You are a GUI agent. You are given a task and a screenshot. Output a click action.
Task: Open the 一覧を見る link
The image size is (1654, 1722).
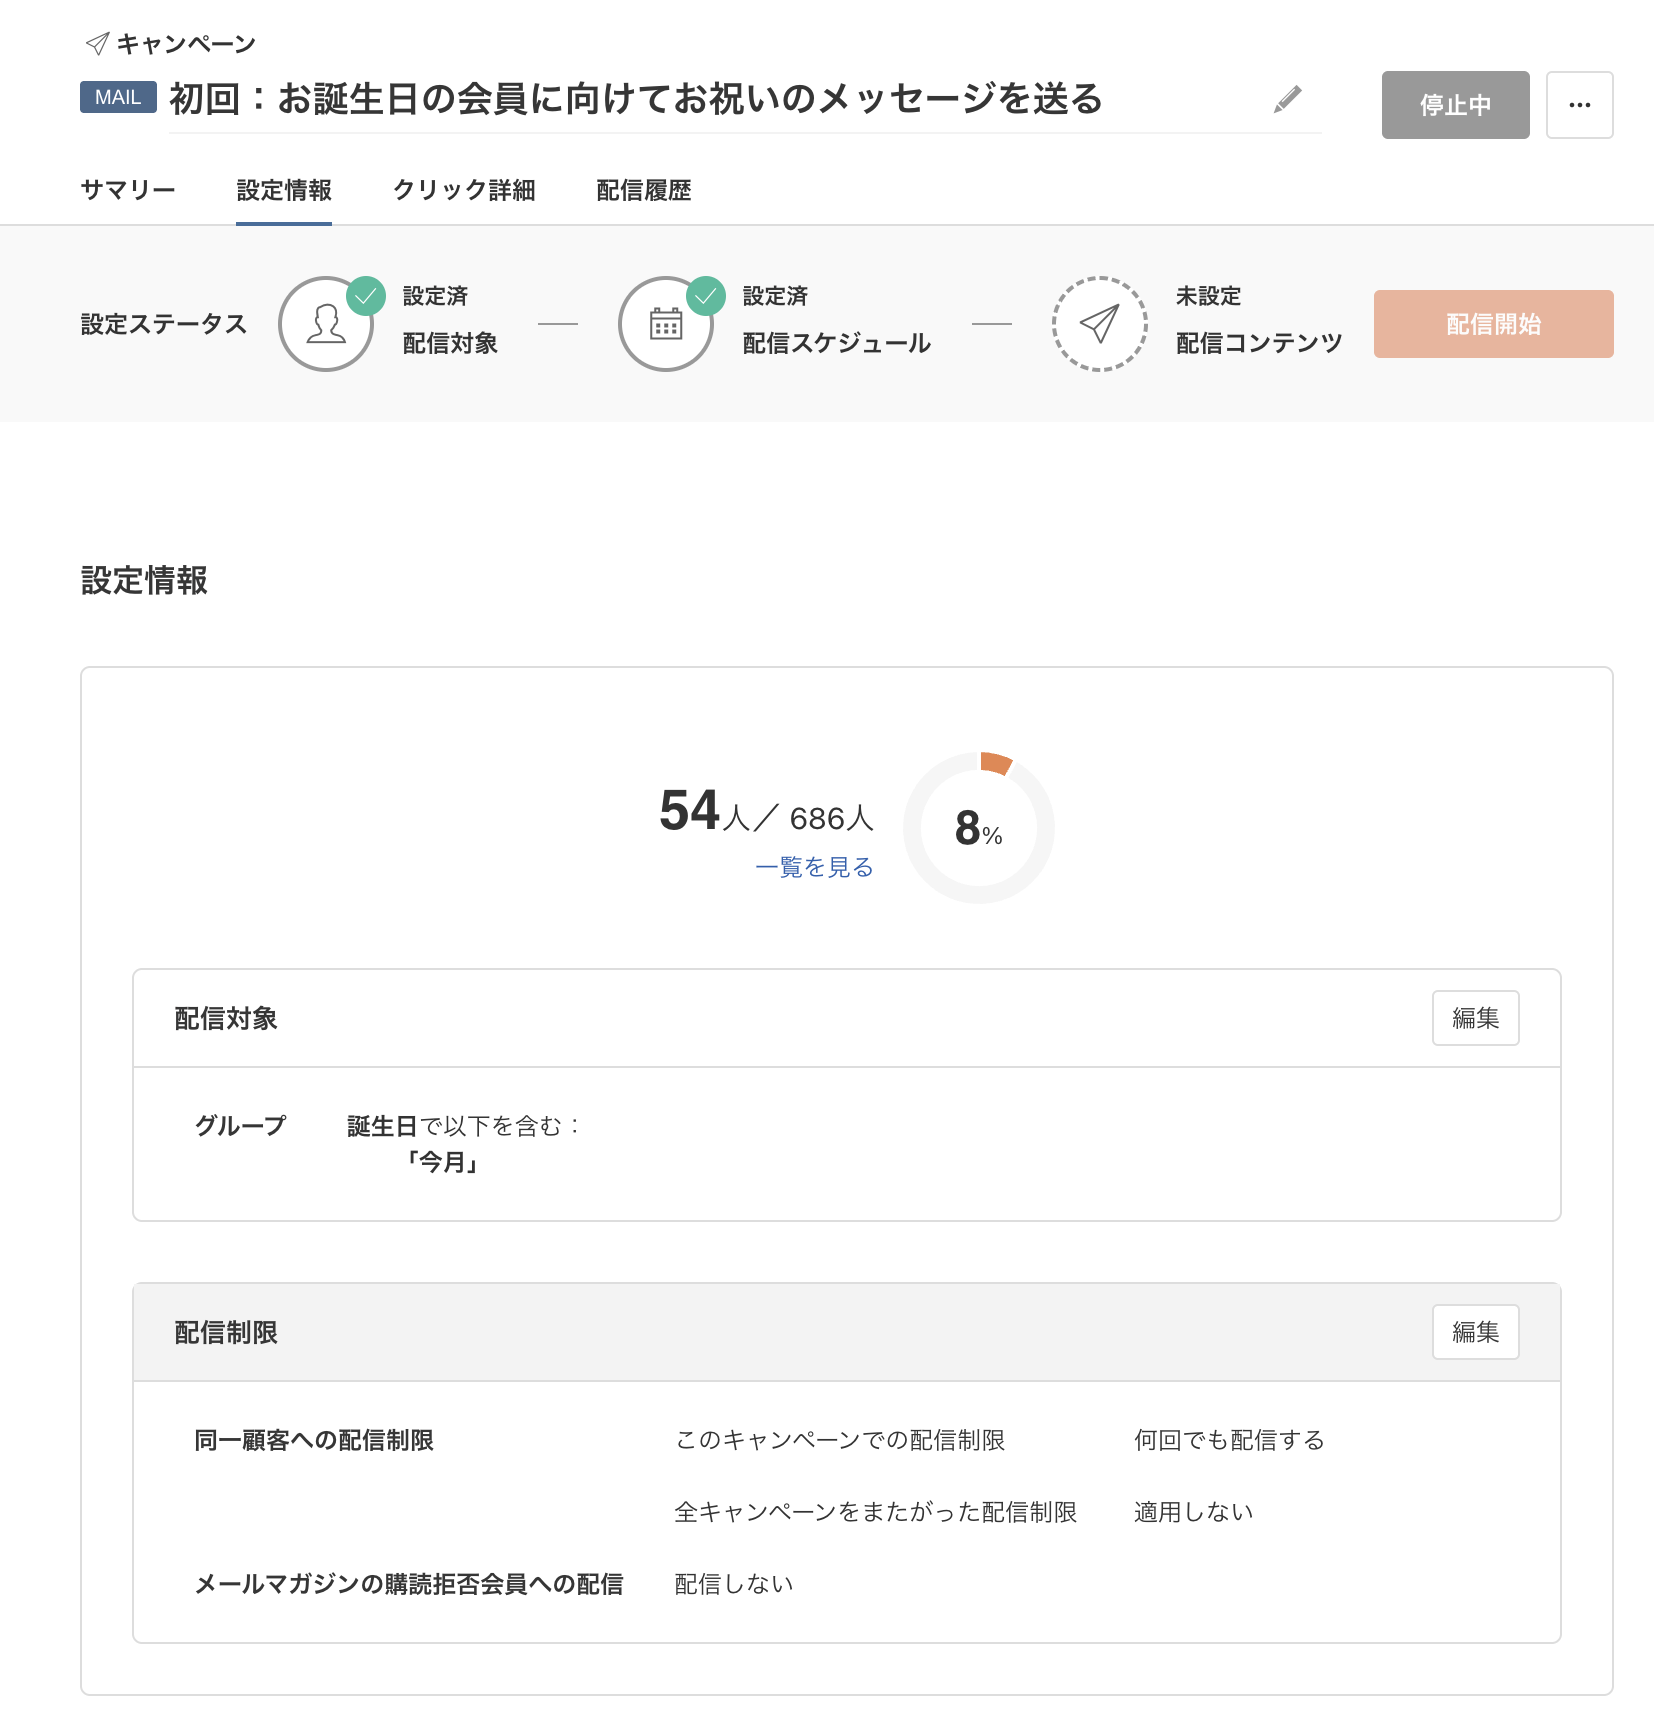pyautogui.click(x=813, y=868)
